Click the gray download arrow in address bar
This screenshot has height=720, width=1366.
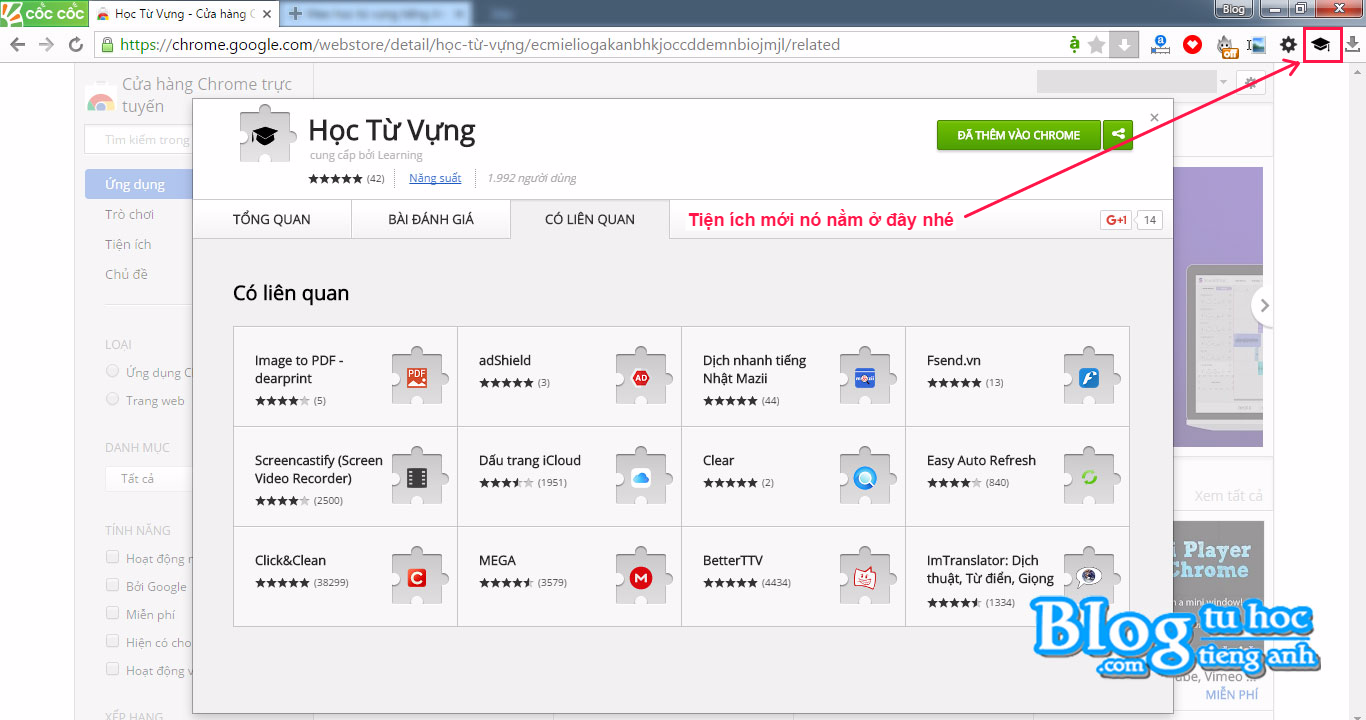pyautogui.click(x=1124, y=45)
